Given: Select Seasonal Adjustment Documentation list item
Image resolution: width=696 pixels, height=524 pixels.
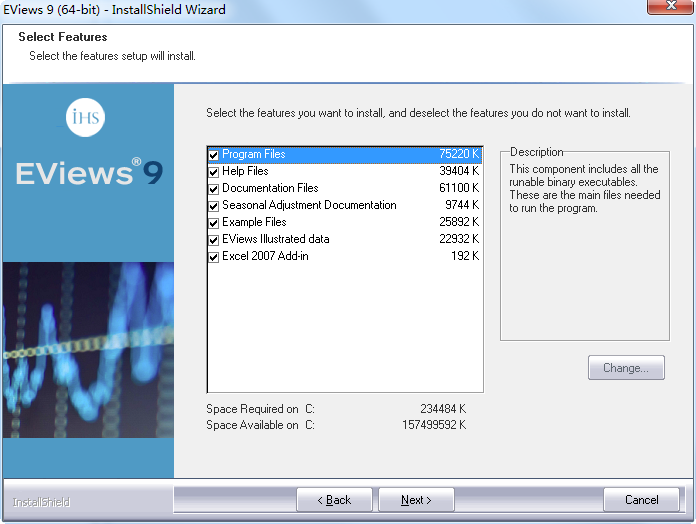Looking at the screenshot, I should (309, 206).
